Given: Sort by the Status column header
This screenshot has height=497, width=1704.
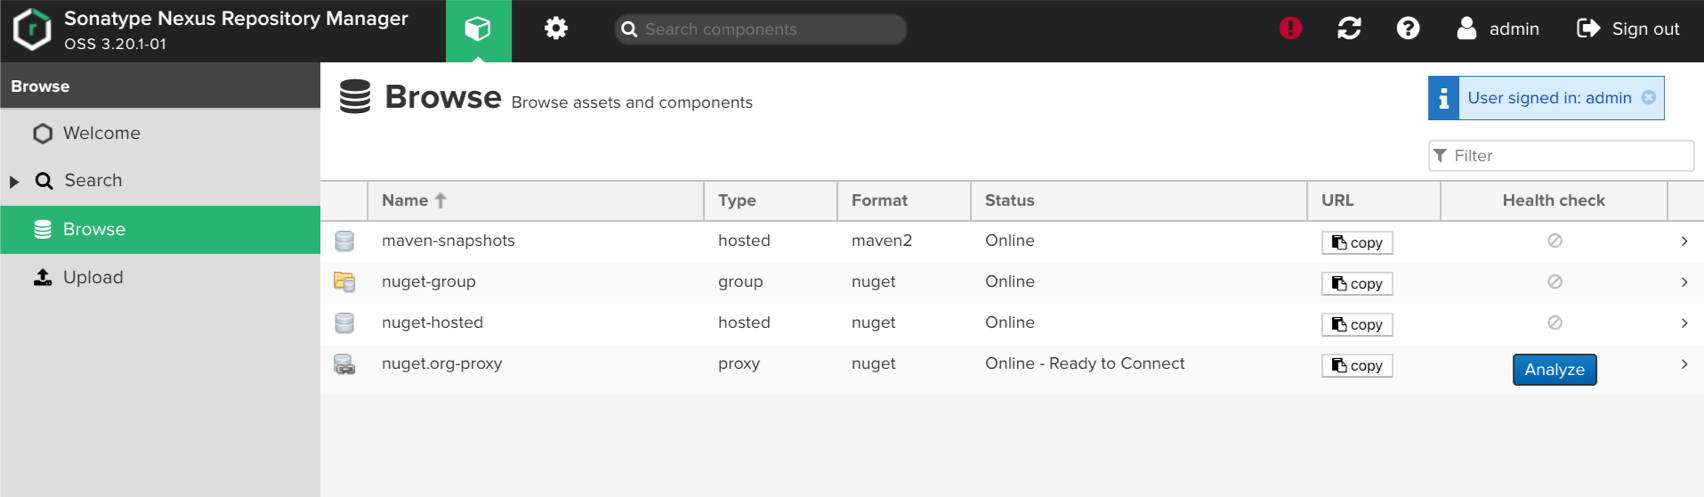Looking at the screenshot, I should coord(1139,201).
